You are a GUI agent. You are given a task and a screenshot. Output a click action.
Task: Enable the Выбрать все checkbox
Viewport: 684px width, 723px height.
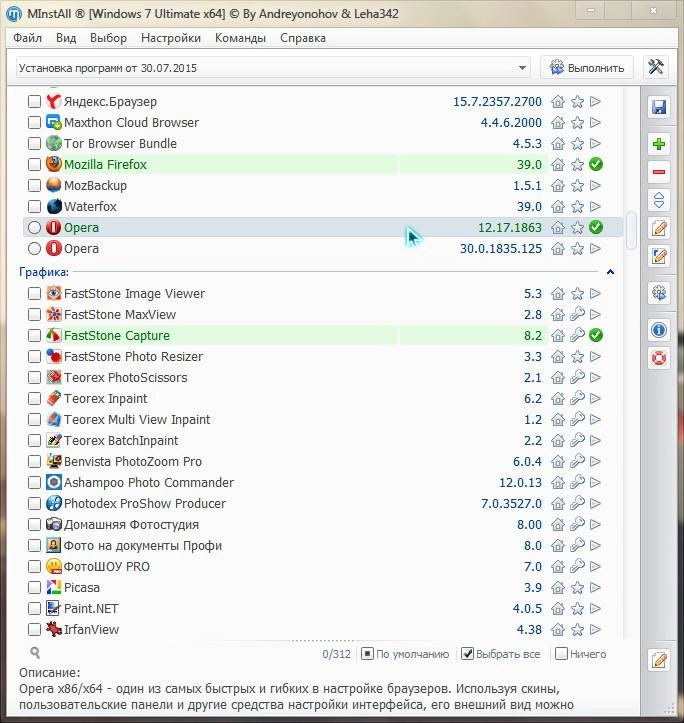[x=467, y=654]
